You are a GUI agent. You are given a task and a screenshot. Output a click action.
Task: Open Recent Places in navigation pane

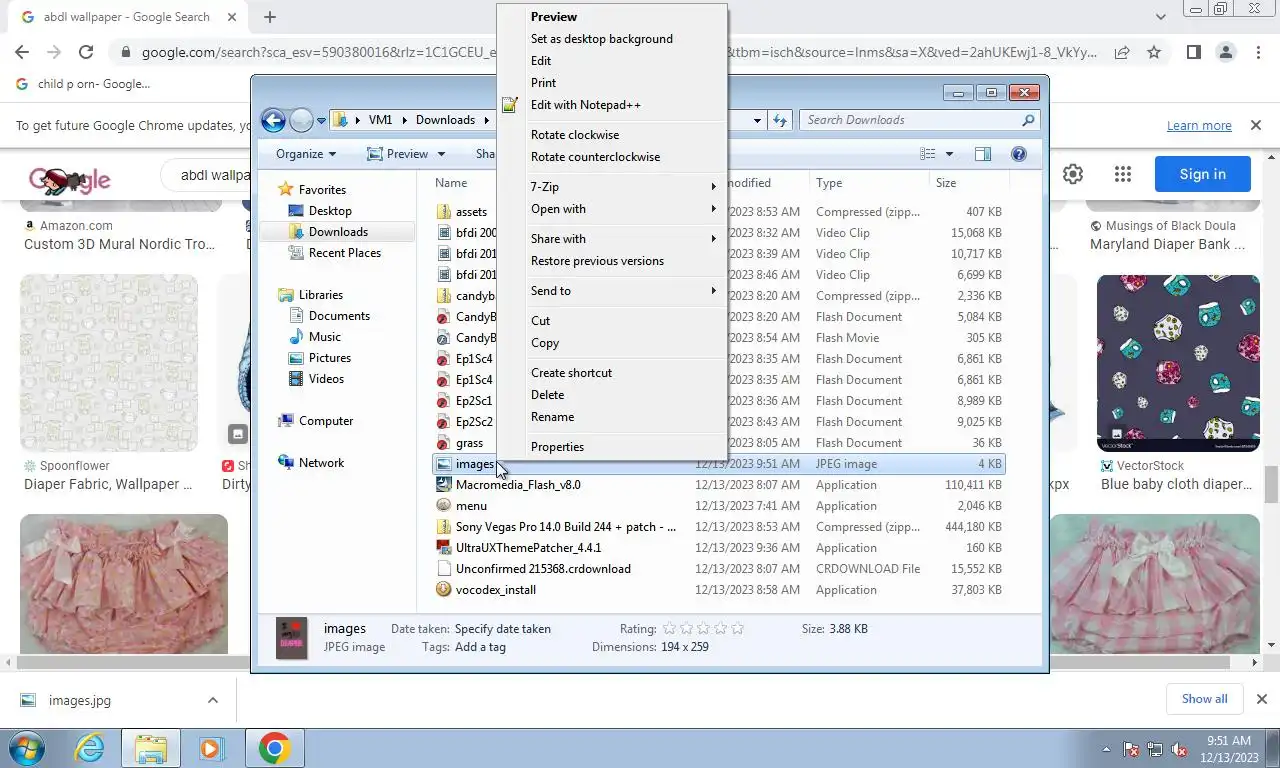(x=344, y=253)
